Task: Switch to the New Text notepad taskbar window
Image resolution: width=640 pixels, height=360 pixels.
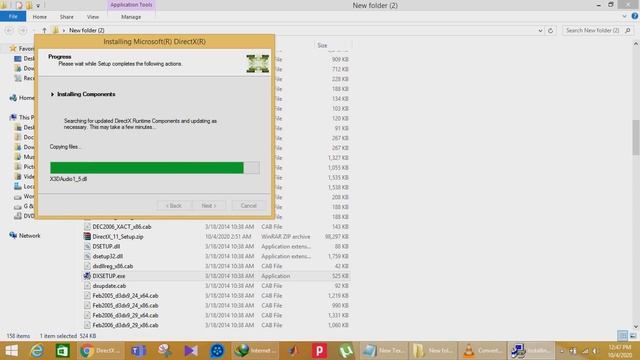Action: (x=383, y=351)
